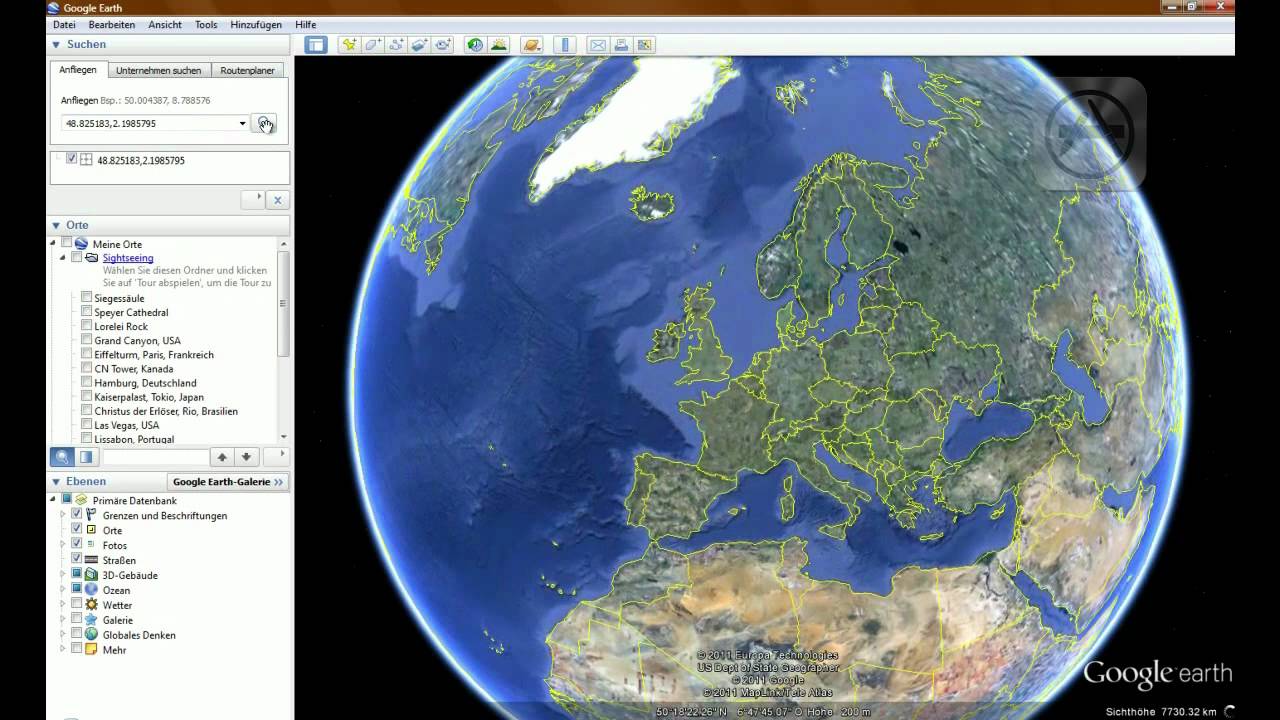Click the print toolbar icon
1280x720 pixels.
(x=621, y=45)
